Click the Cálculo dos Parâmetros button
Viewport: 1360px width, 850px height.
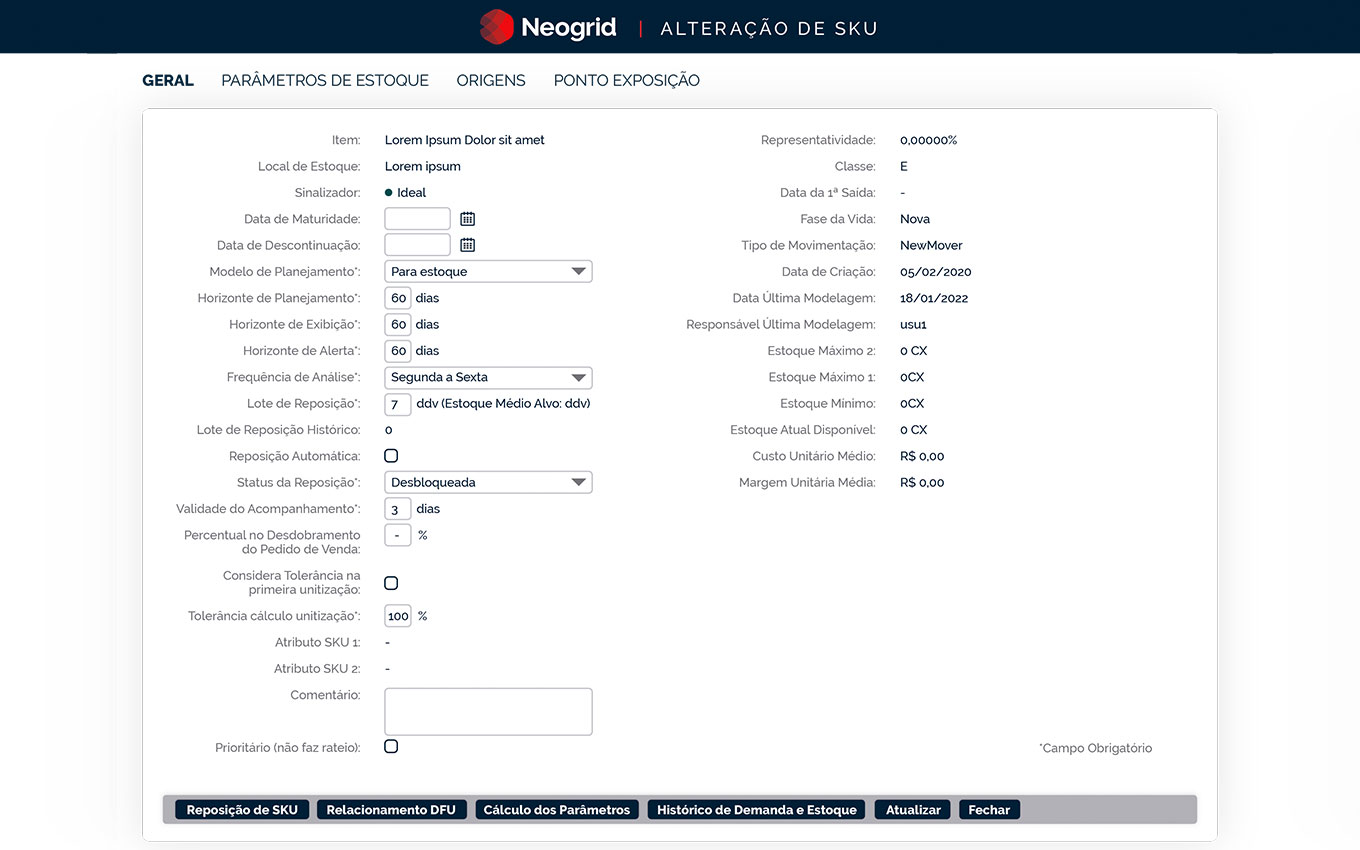click(557, 810)
